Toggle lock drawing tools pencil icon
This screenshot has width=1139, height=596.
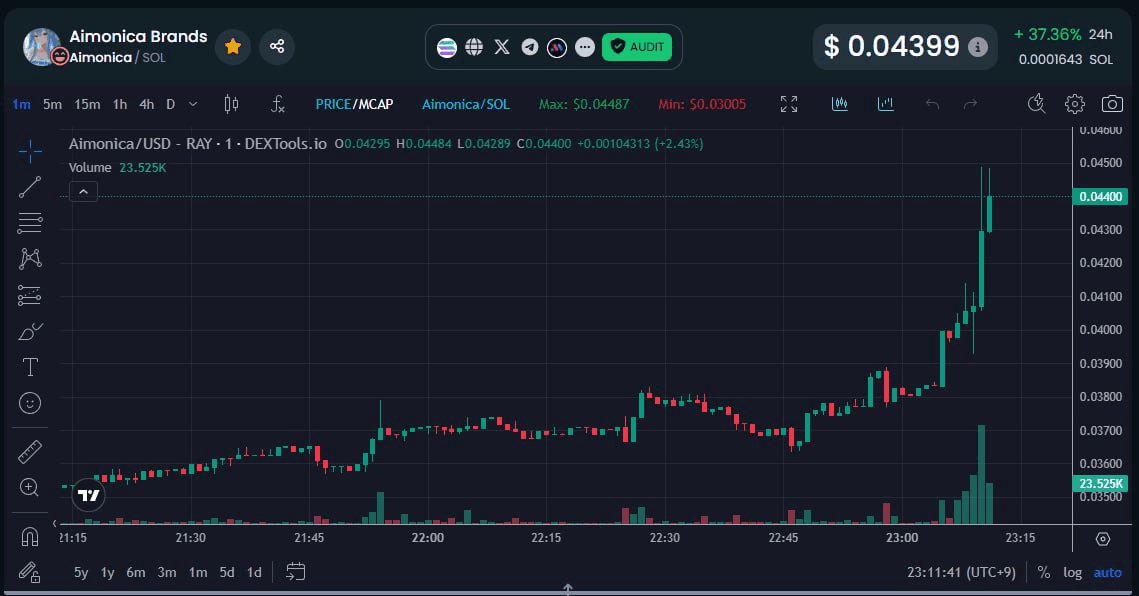coord(30,572)
